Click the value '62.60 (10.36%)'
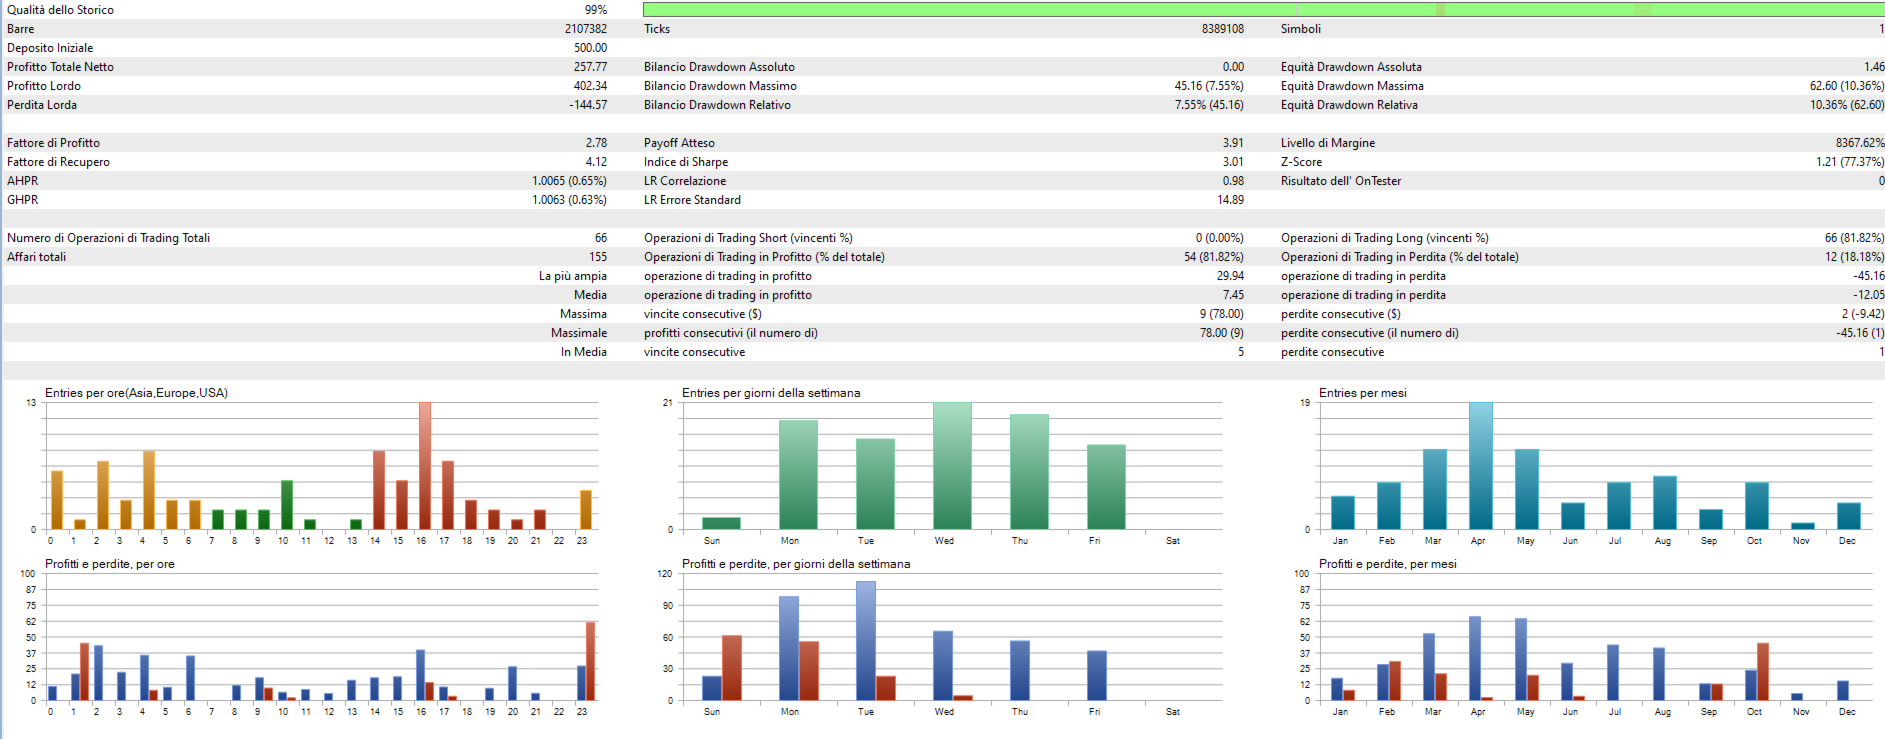 point(1847,86)
